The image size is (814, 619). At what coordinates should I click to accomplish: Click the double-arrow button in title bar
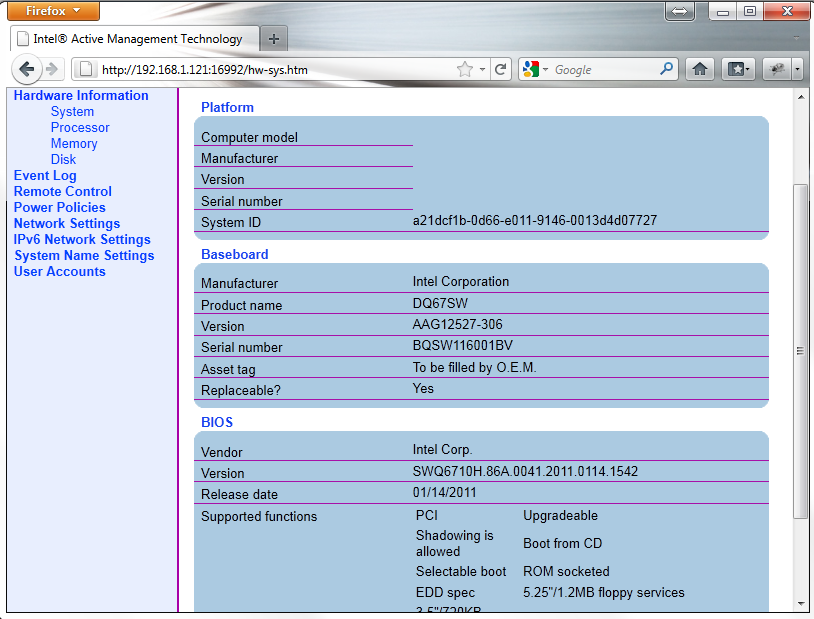click(x=680, y=11)
